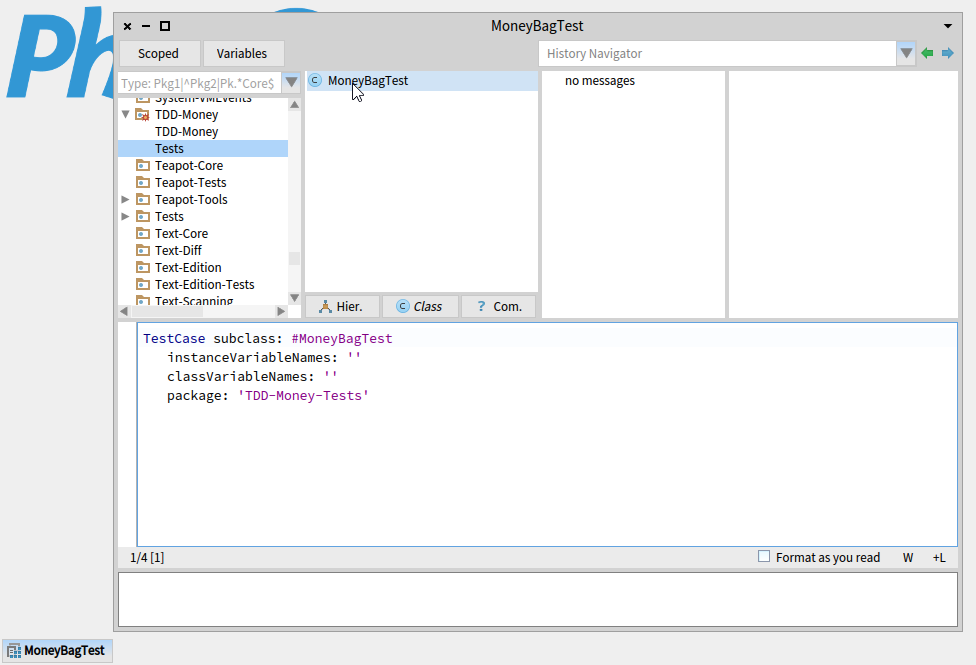976x665 pixels.
Task: Click the package list scroll up arrow
Action: point(294,105)
